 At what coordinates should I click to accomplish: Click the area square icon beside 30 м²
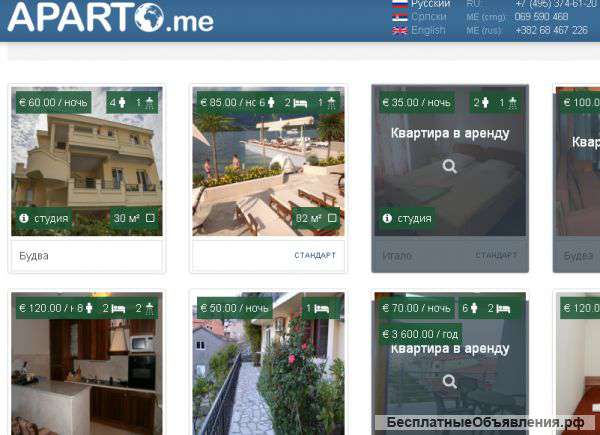(150, 218)
